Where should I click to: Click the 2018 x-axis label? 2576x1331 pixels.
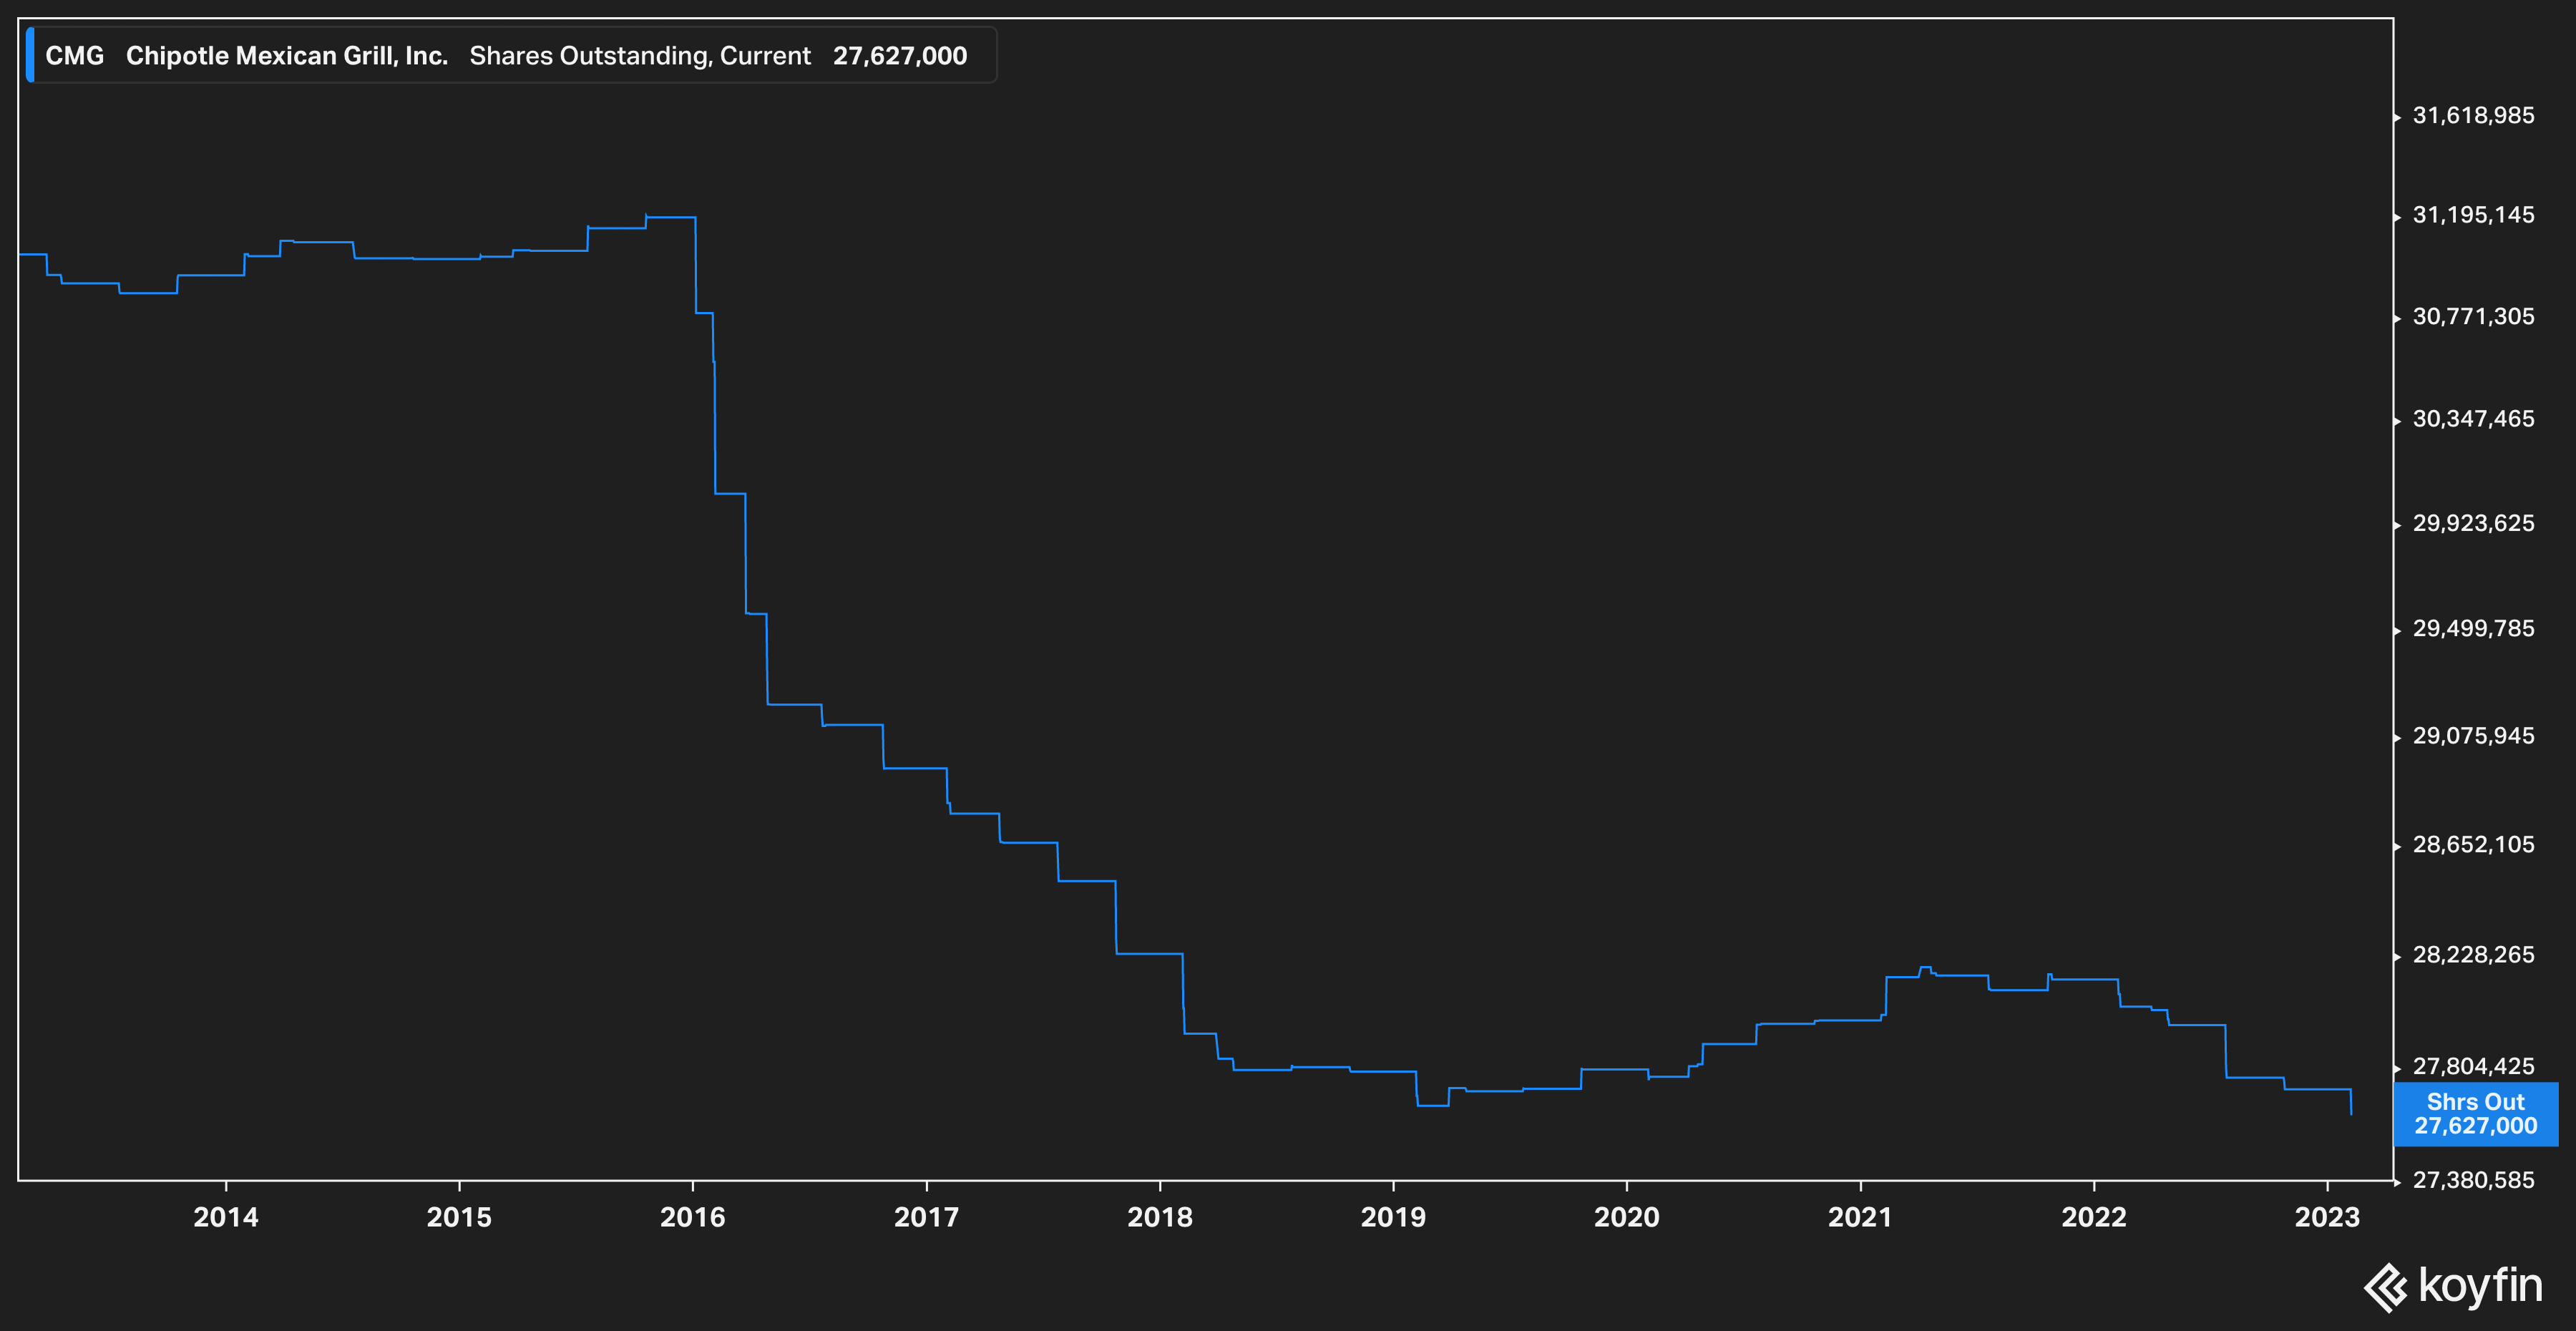click(x=1160, y=1217)
